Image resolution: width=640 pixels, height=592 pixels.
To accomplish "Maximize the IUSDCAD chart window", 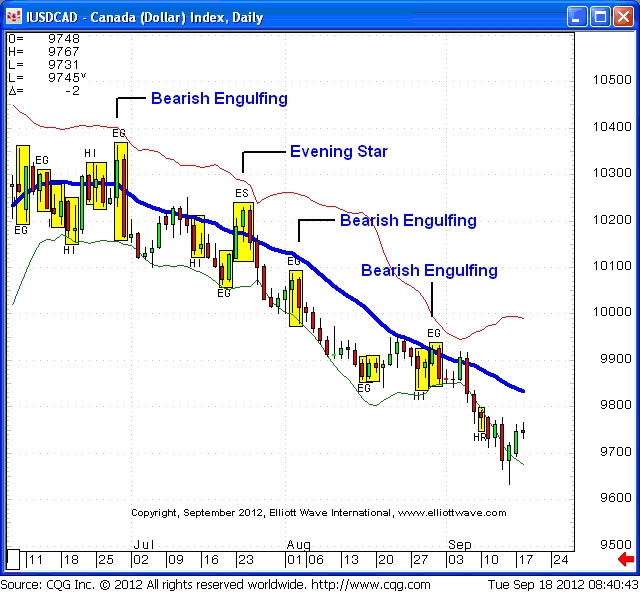I will pos(600,16).
